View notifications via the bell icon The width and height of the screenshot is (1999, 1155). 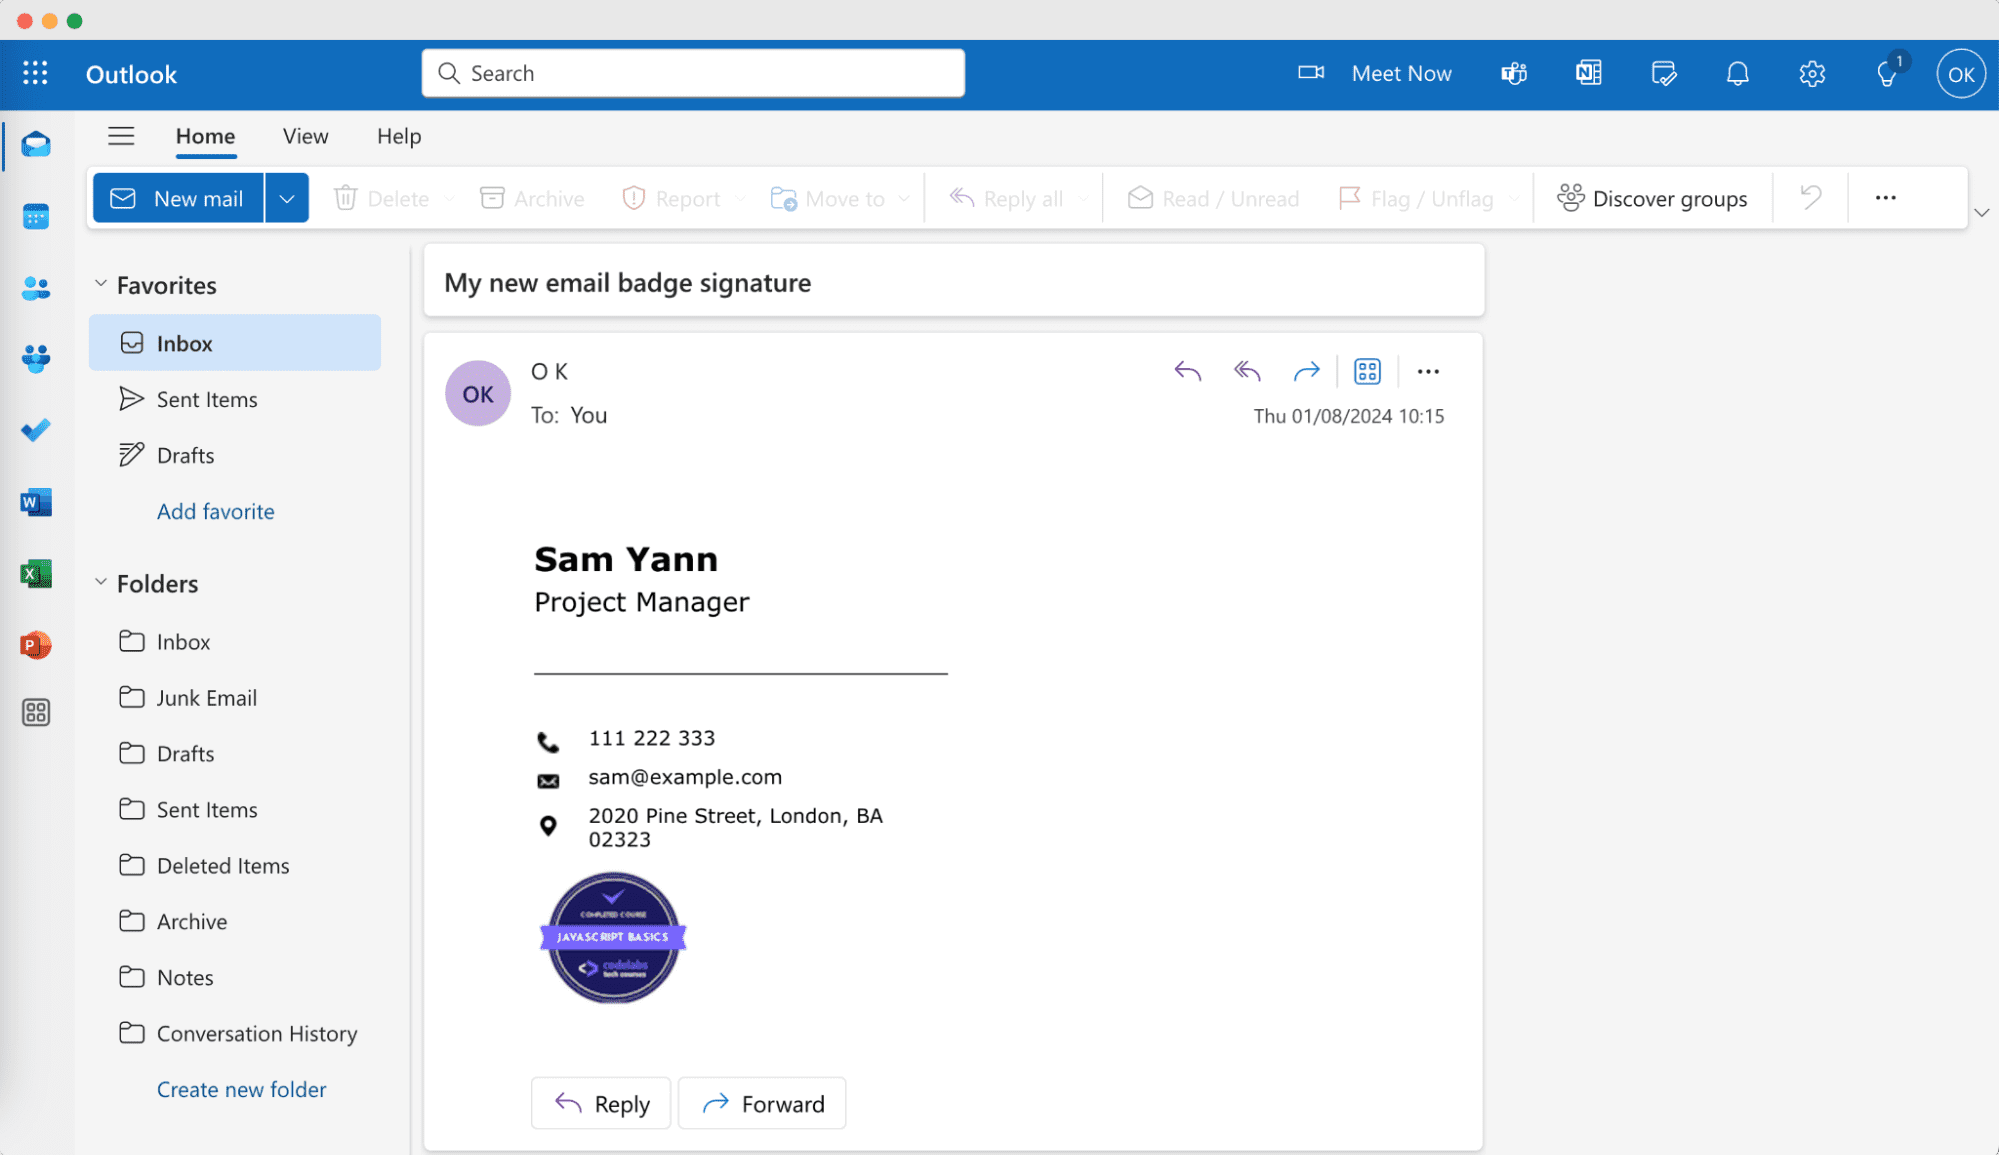[x=1737, y=73]
